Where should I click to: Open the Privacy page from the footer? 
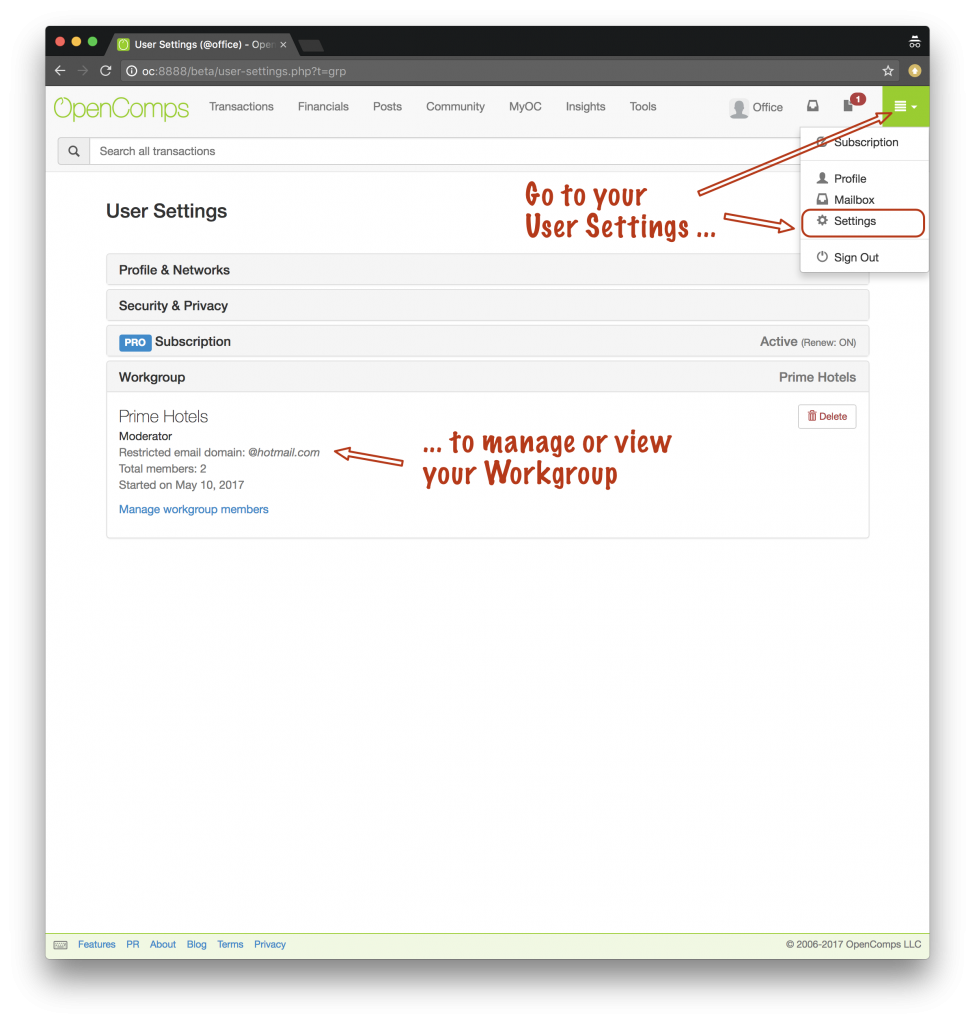269,944
